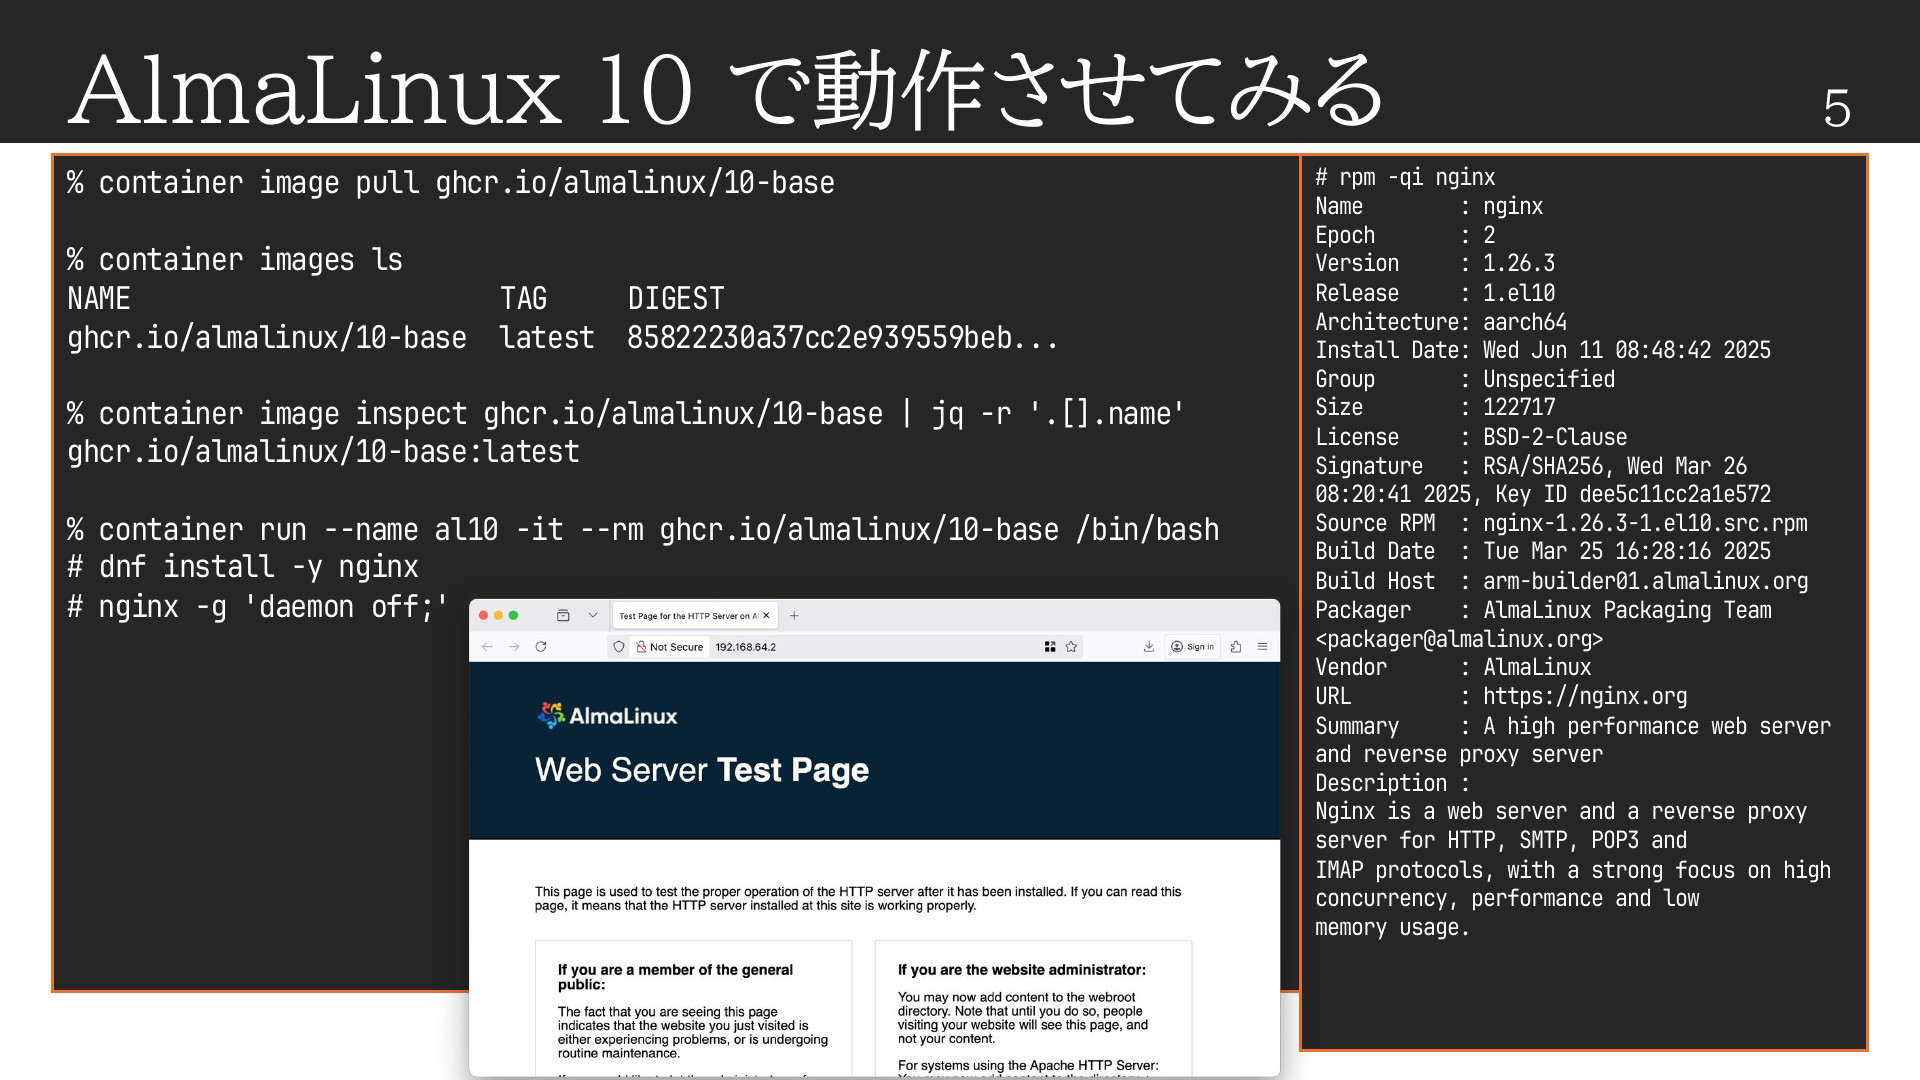The height and width of the screenshot is (1080, 1920).
Task: Open the QR code icon in address bar
Action: pyautogui.click(x=1050, y=647)
